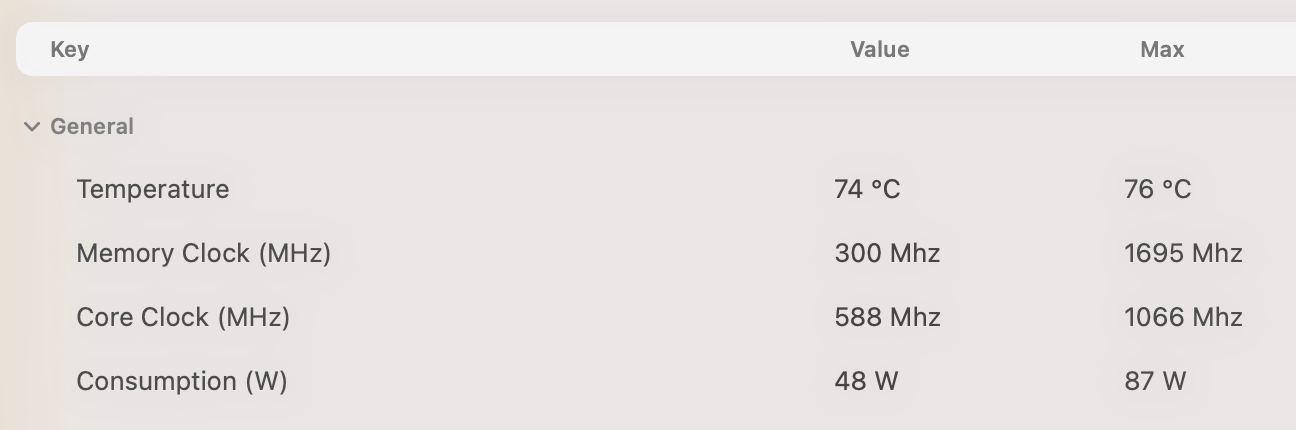Click the 1066 Mhz max core clock
The width and height of the screenshot is (1296, 430).
tap(1184, 318)
